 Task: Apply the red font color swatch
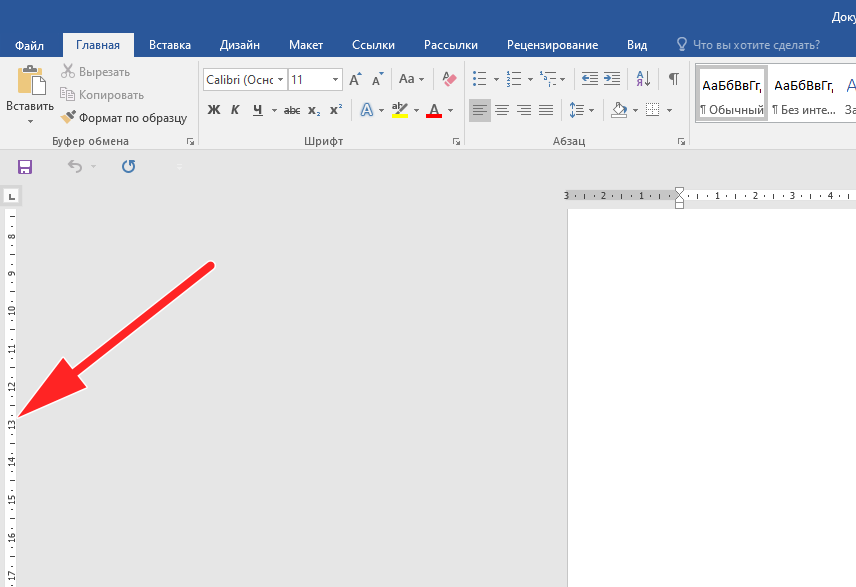pos(434,110)
